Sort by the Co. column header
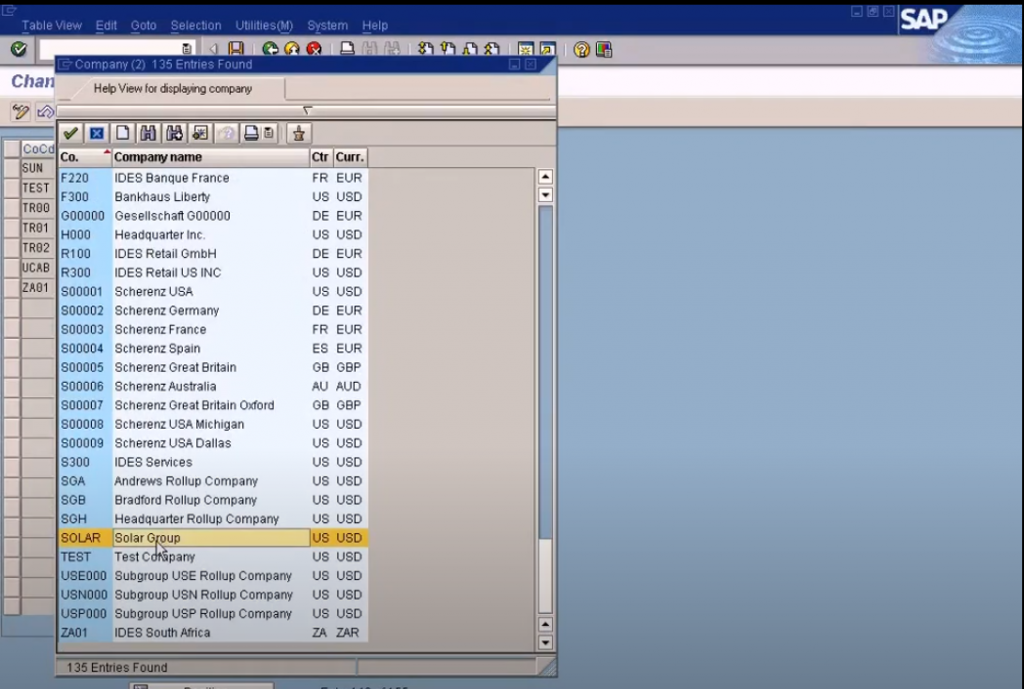The width and height of the screenshot is (1024, 689). pyautogui.click(x=85, y=157)
